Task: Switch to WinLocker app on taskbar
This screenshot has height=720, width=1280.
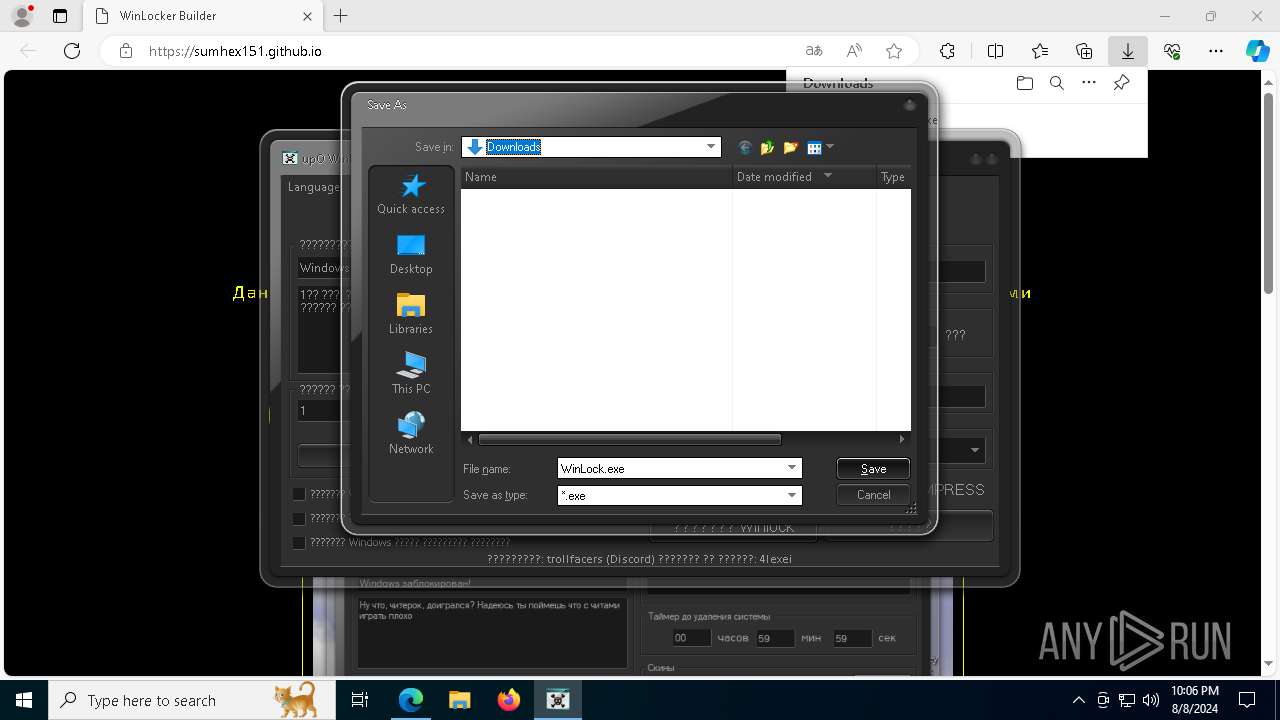Action: tap(557, 700)
